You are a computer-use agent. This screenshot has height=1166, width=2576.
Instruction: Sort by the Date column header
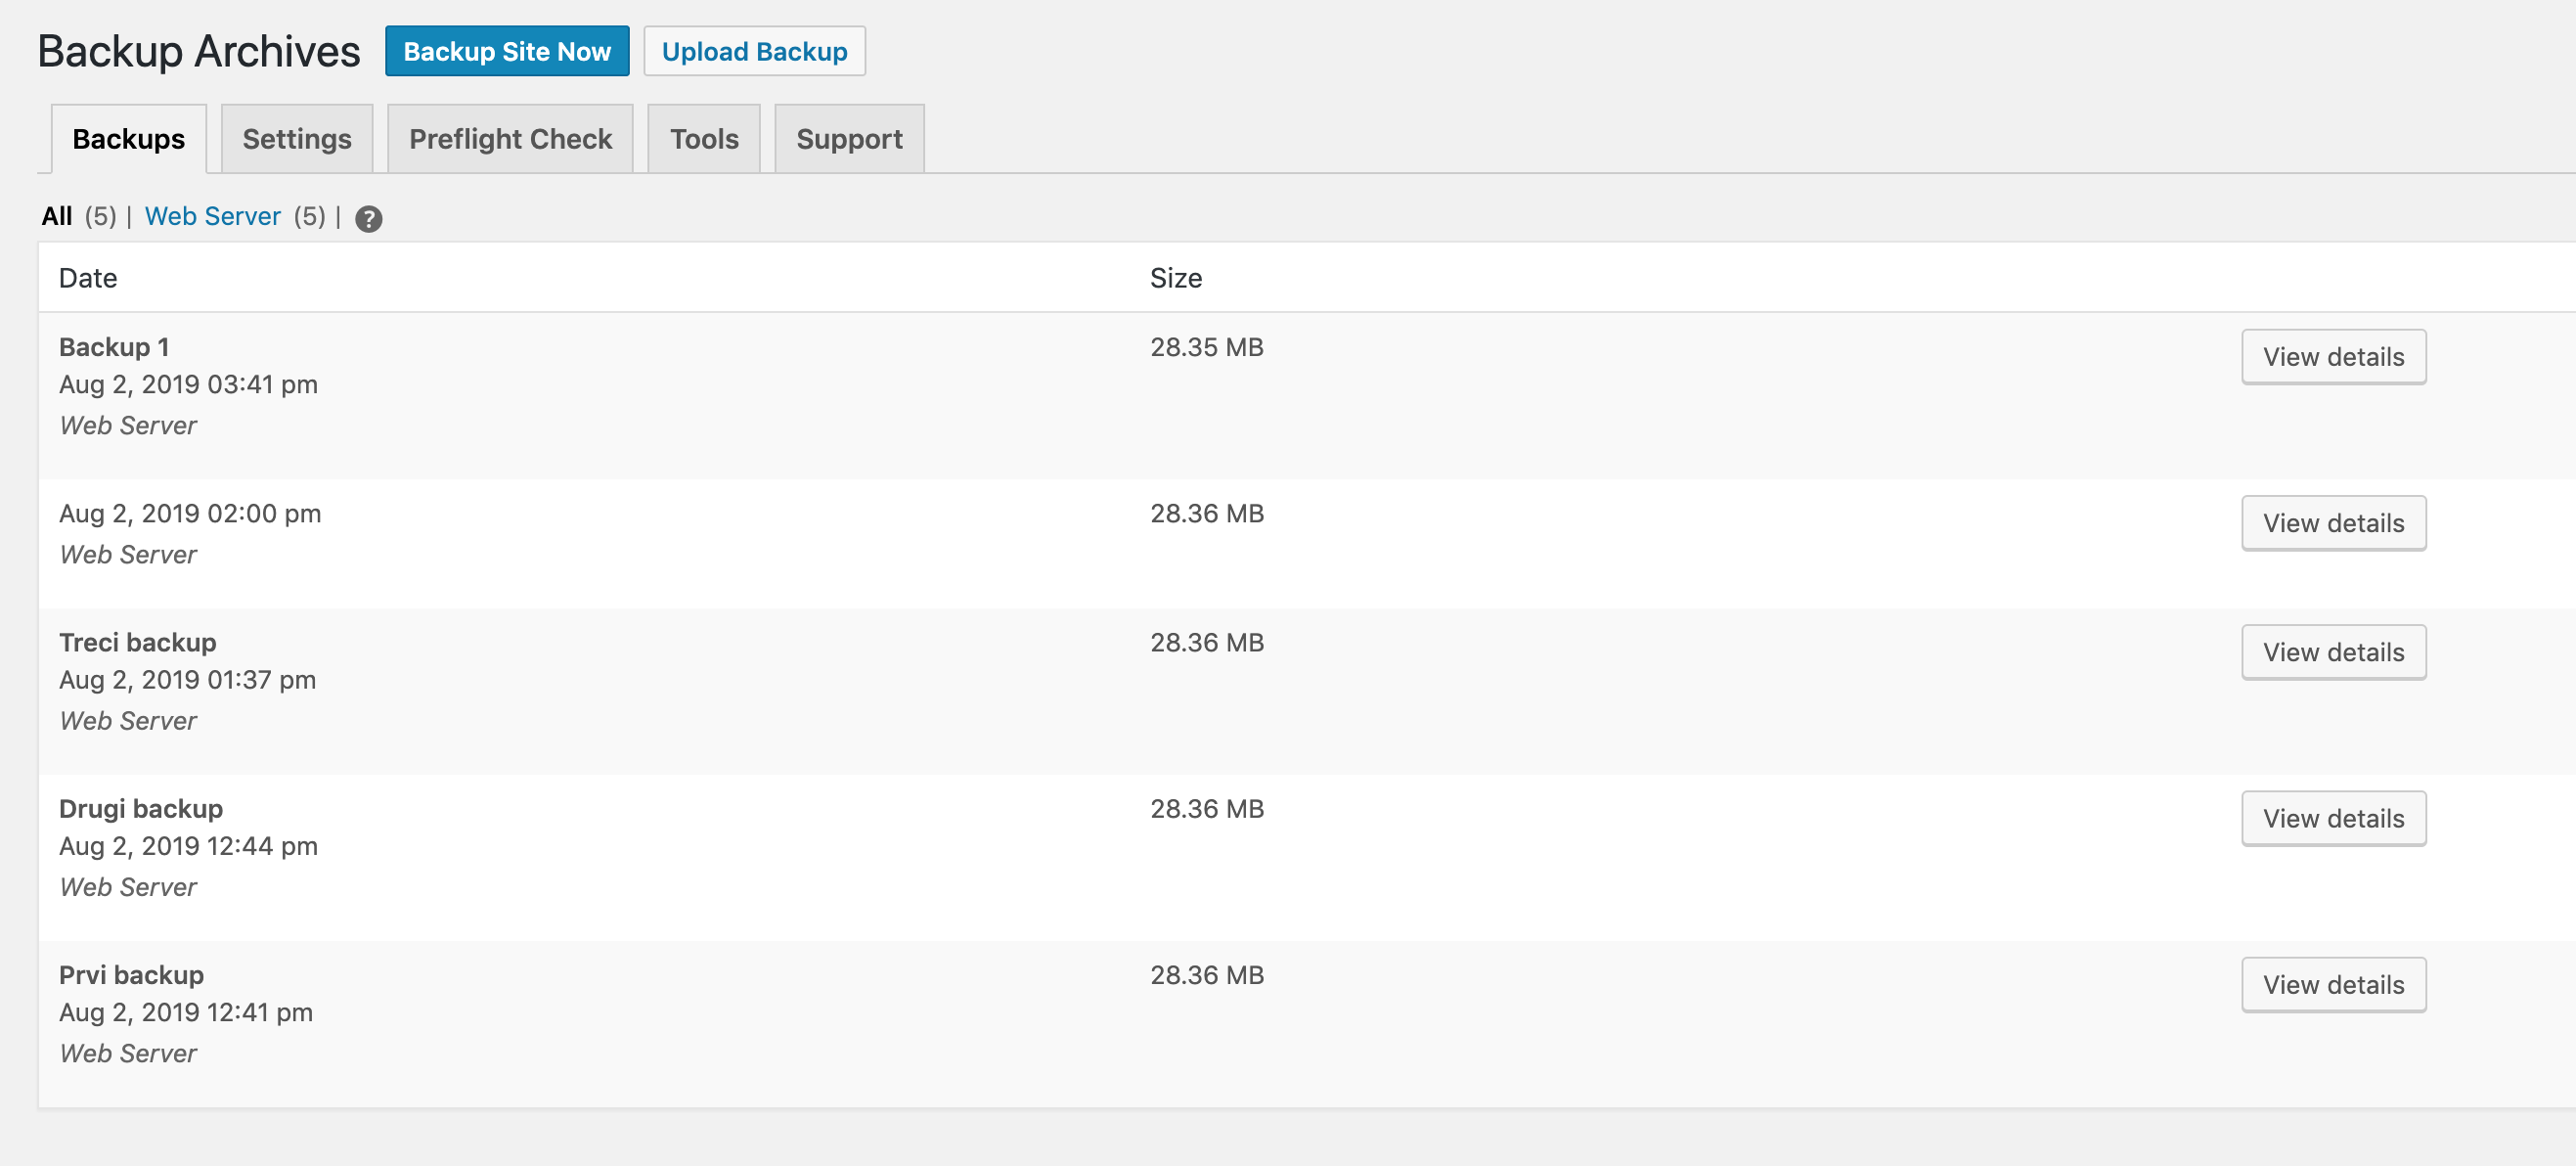tap(88, 278)
